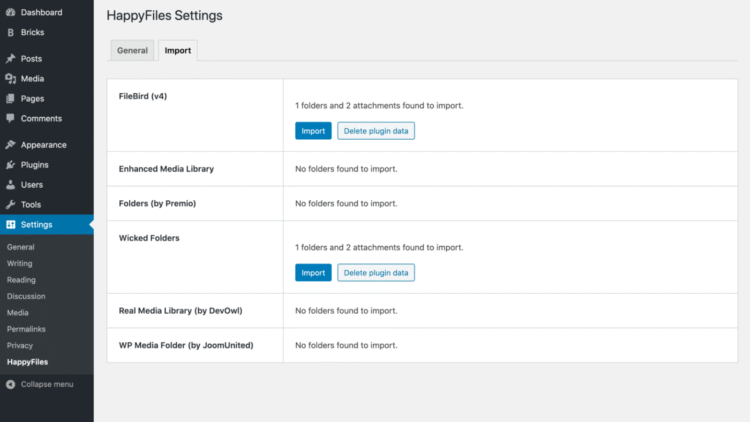The height and width of the screenshot is (422, 750).
Task: Click the Plugins plug icon
Action: coord(11,165)
